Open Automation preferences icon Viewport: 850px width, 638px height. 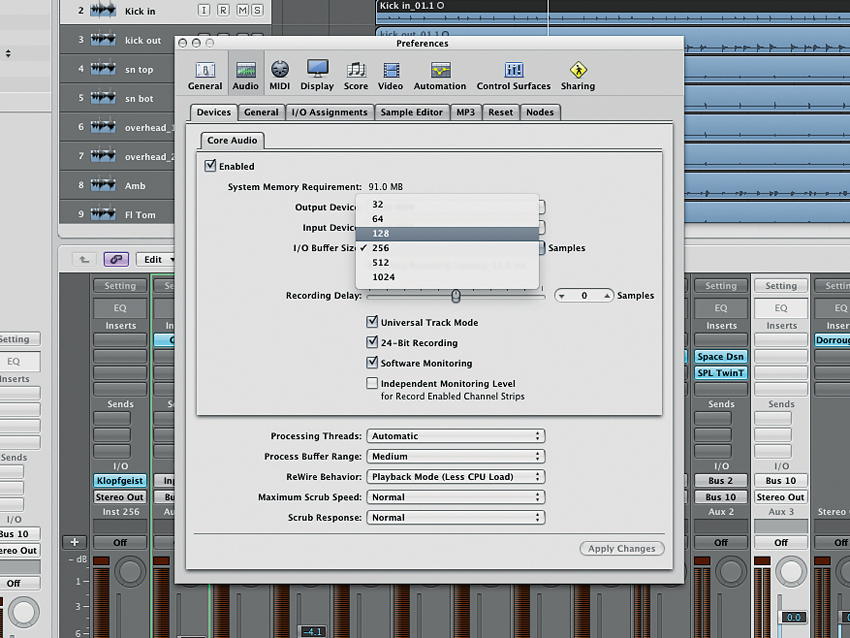click(x=440, y=76)
